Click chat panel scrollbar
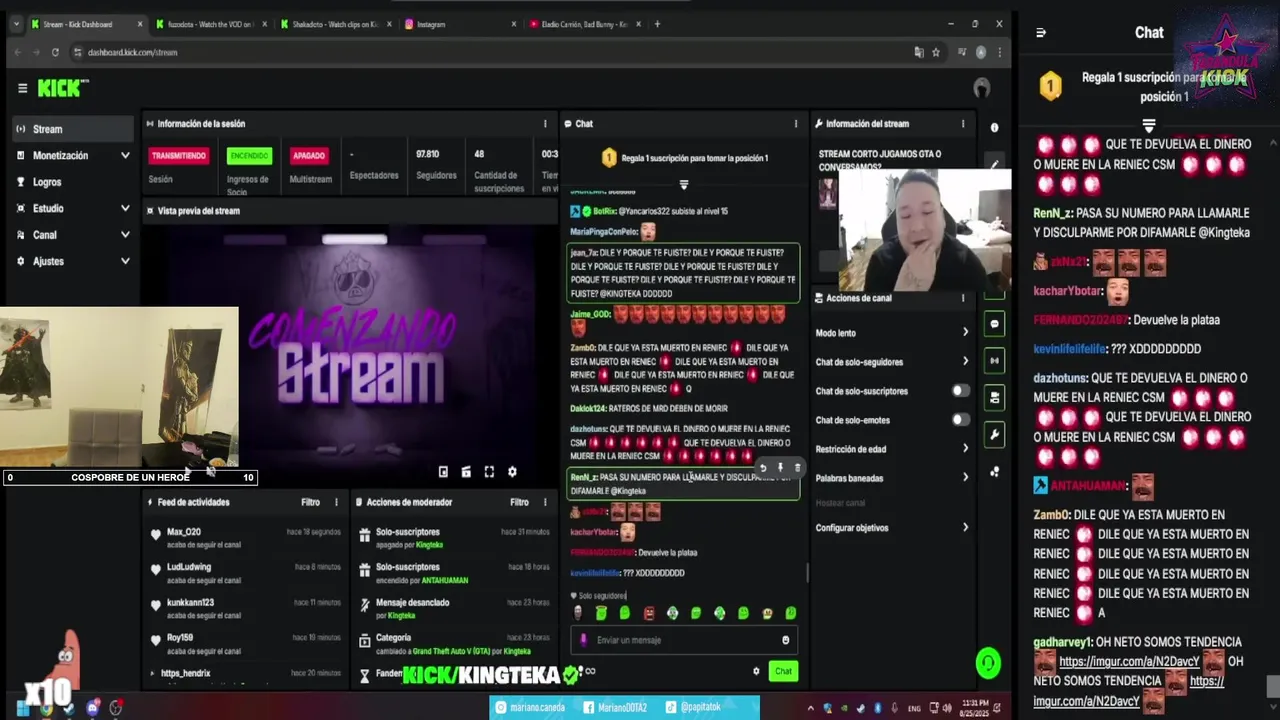This screenshot has height=720, width=1280. click(x=807, y=573)
